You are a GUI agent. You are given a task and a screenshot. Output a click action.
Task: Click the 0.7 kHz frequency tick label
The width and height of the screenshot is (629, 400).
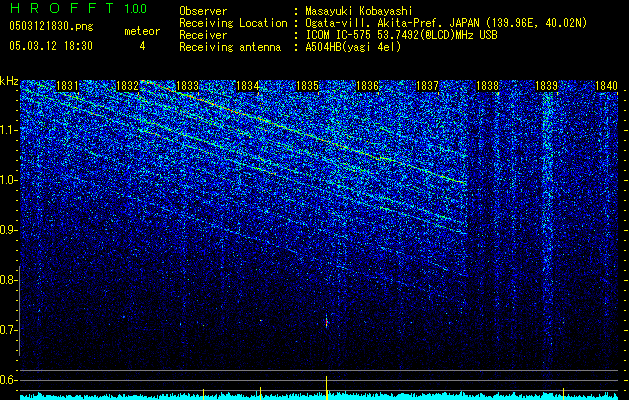coord(9,330)
